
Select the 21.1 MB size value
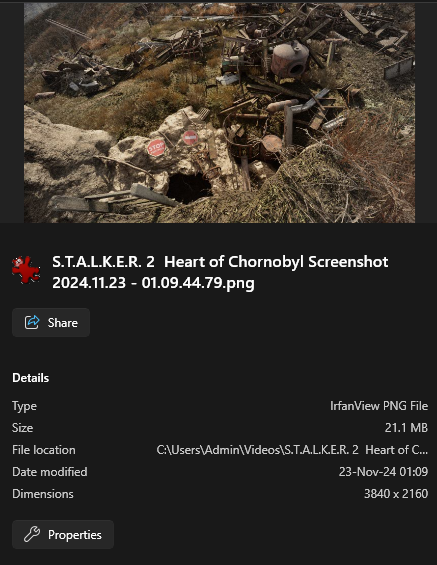(406, 428)
